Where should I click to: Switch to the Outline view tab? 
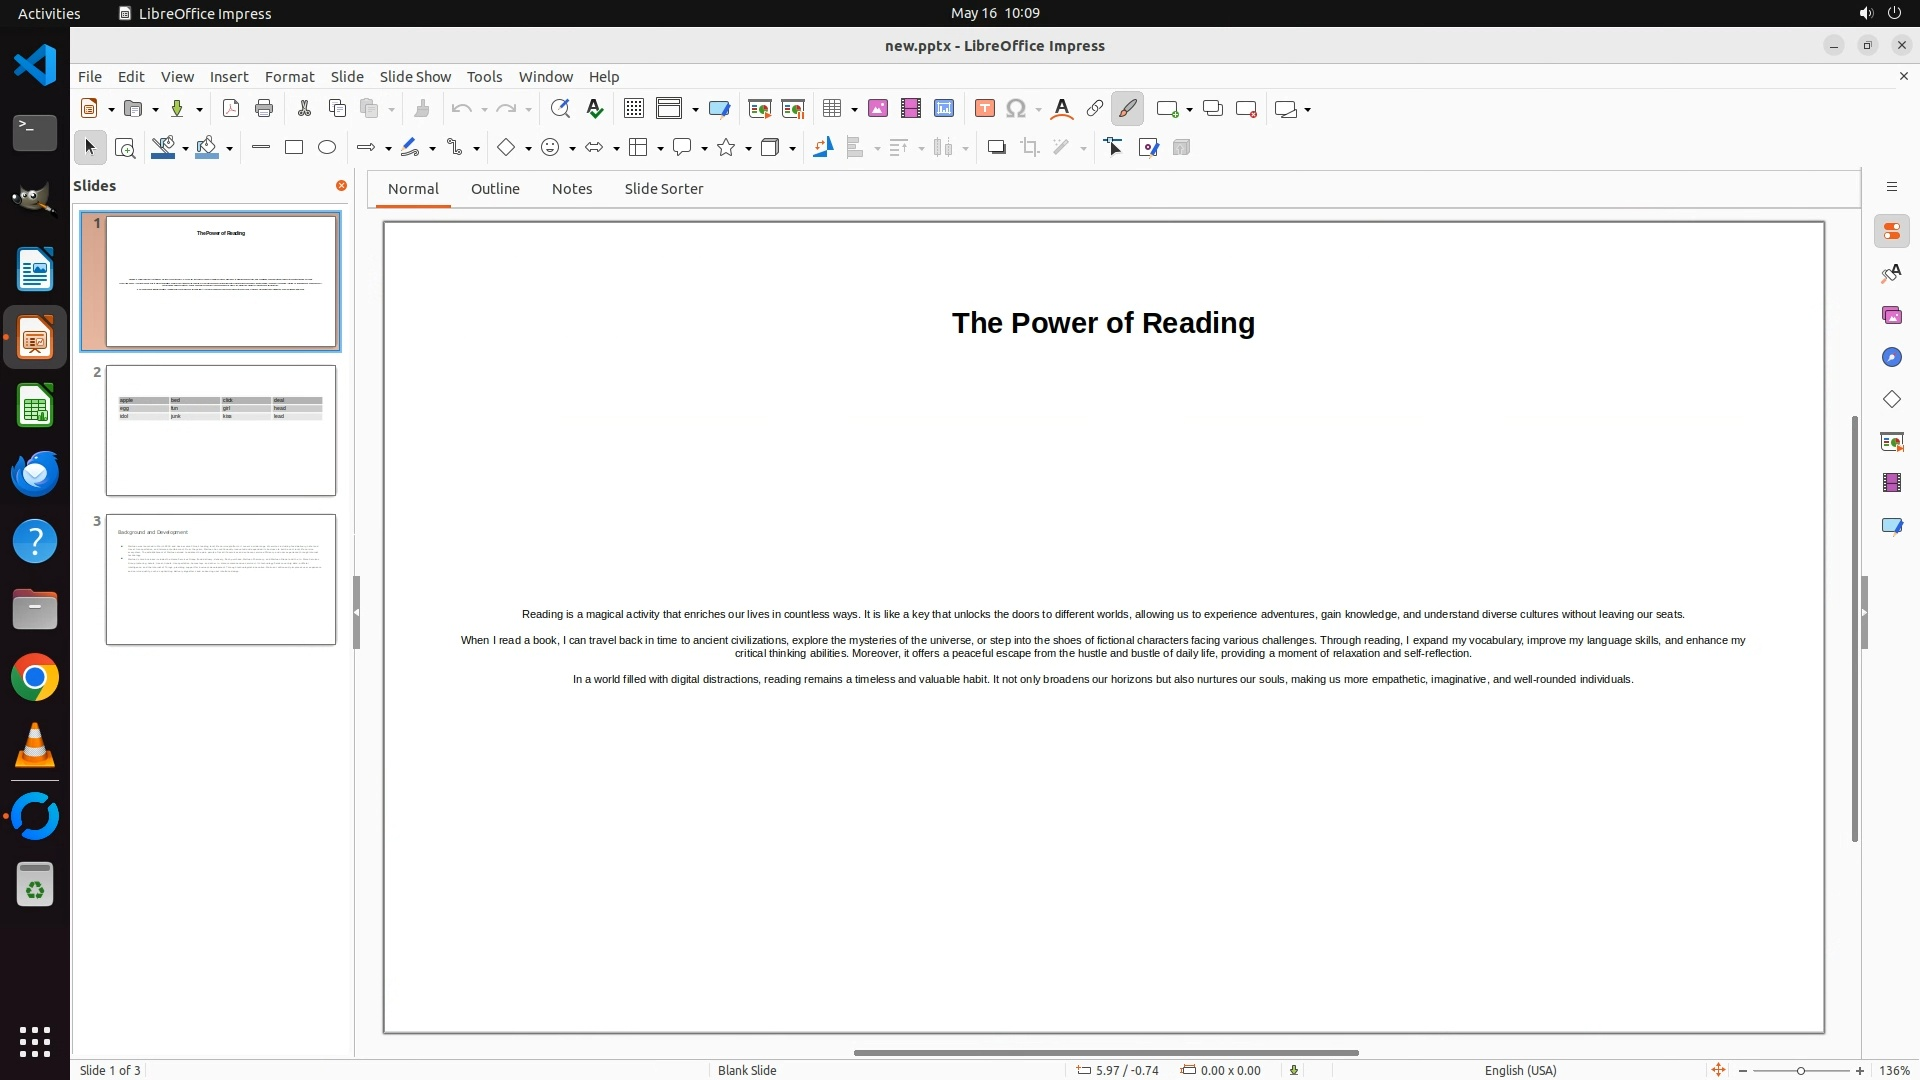[x=495, y=189]
